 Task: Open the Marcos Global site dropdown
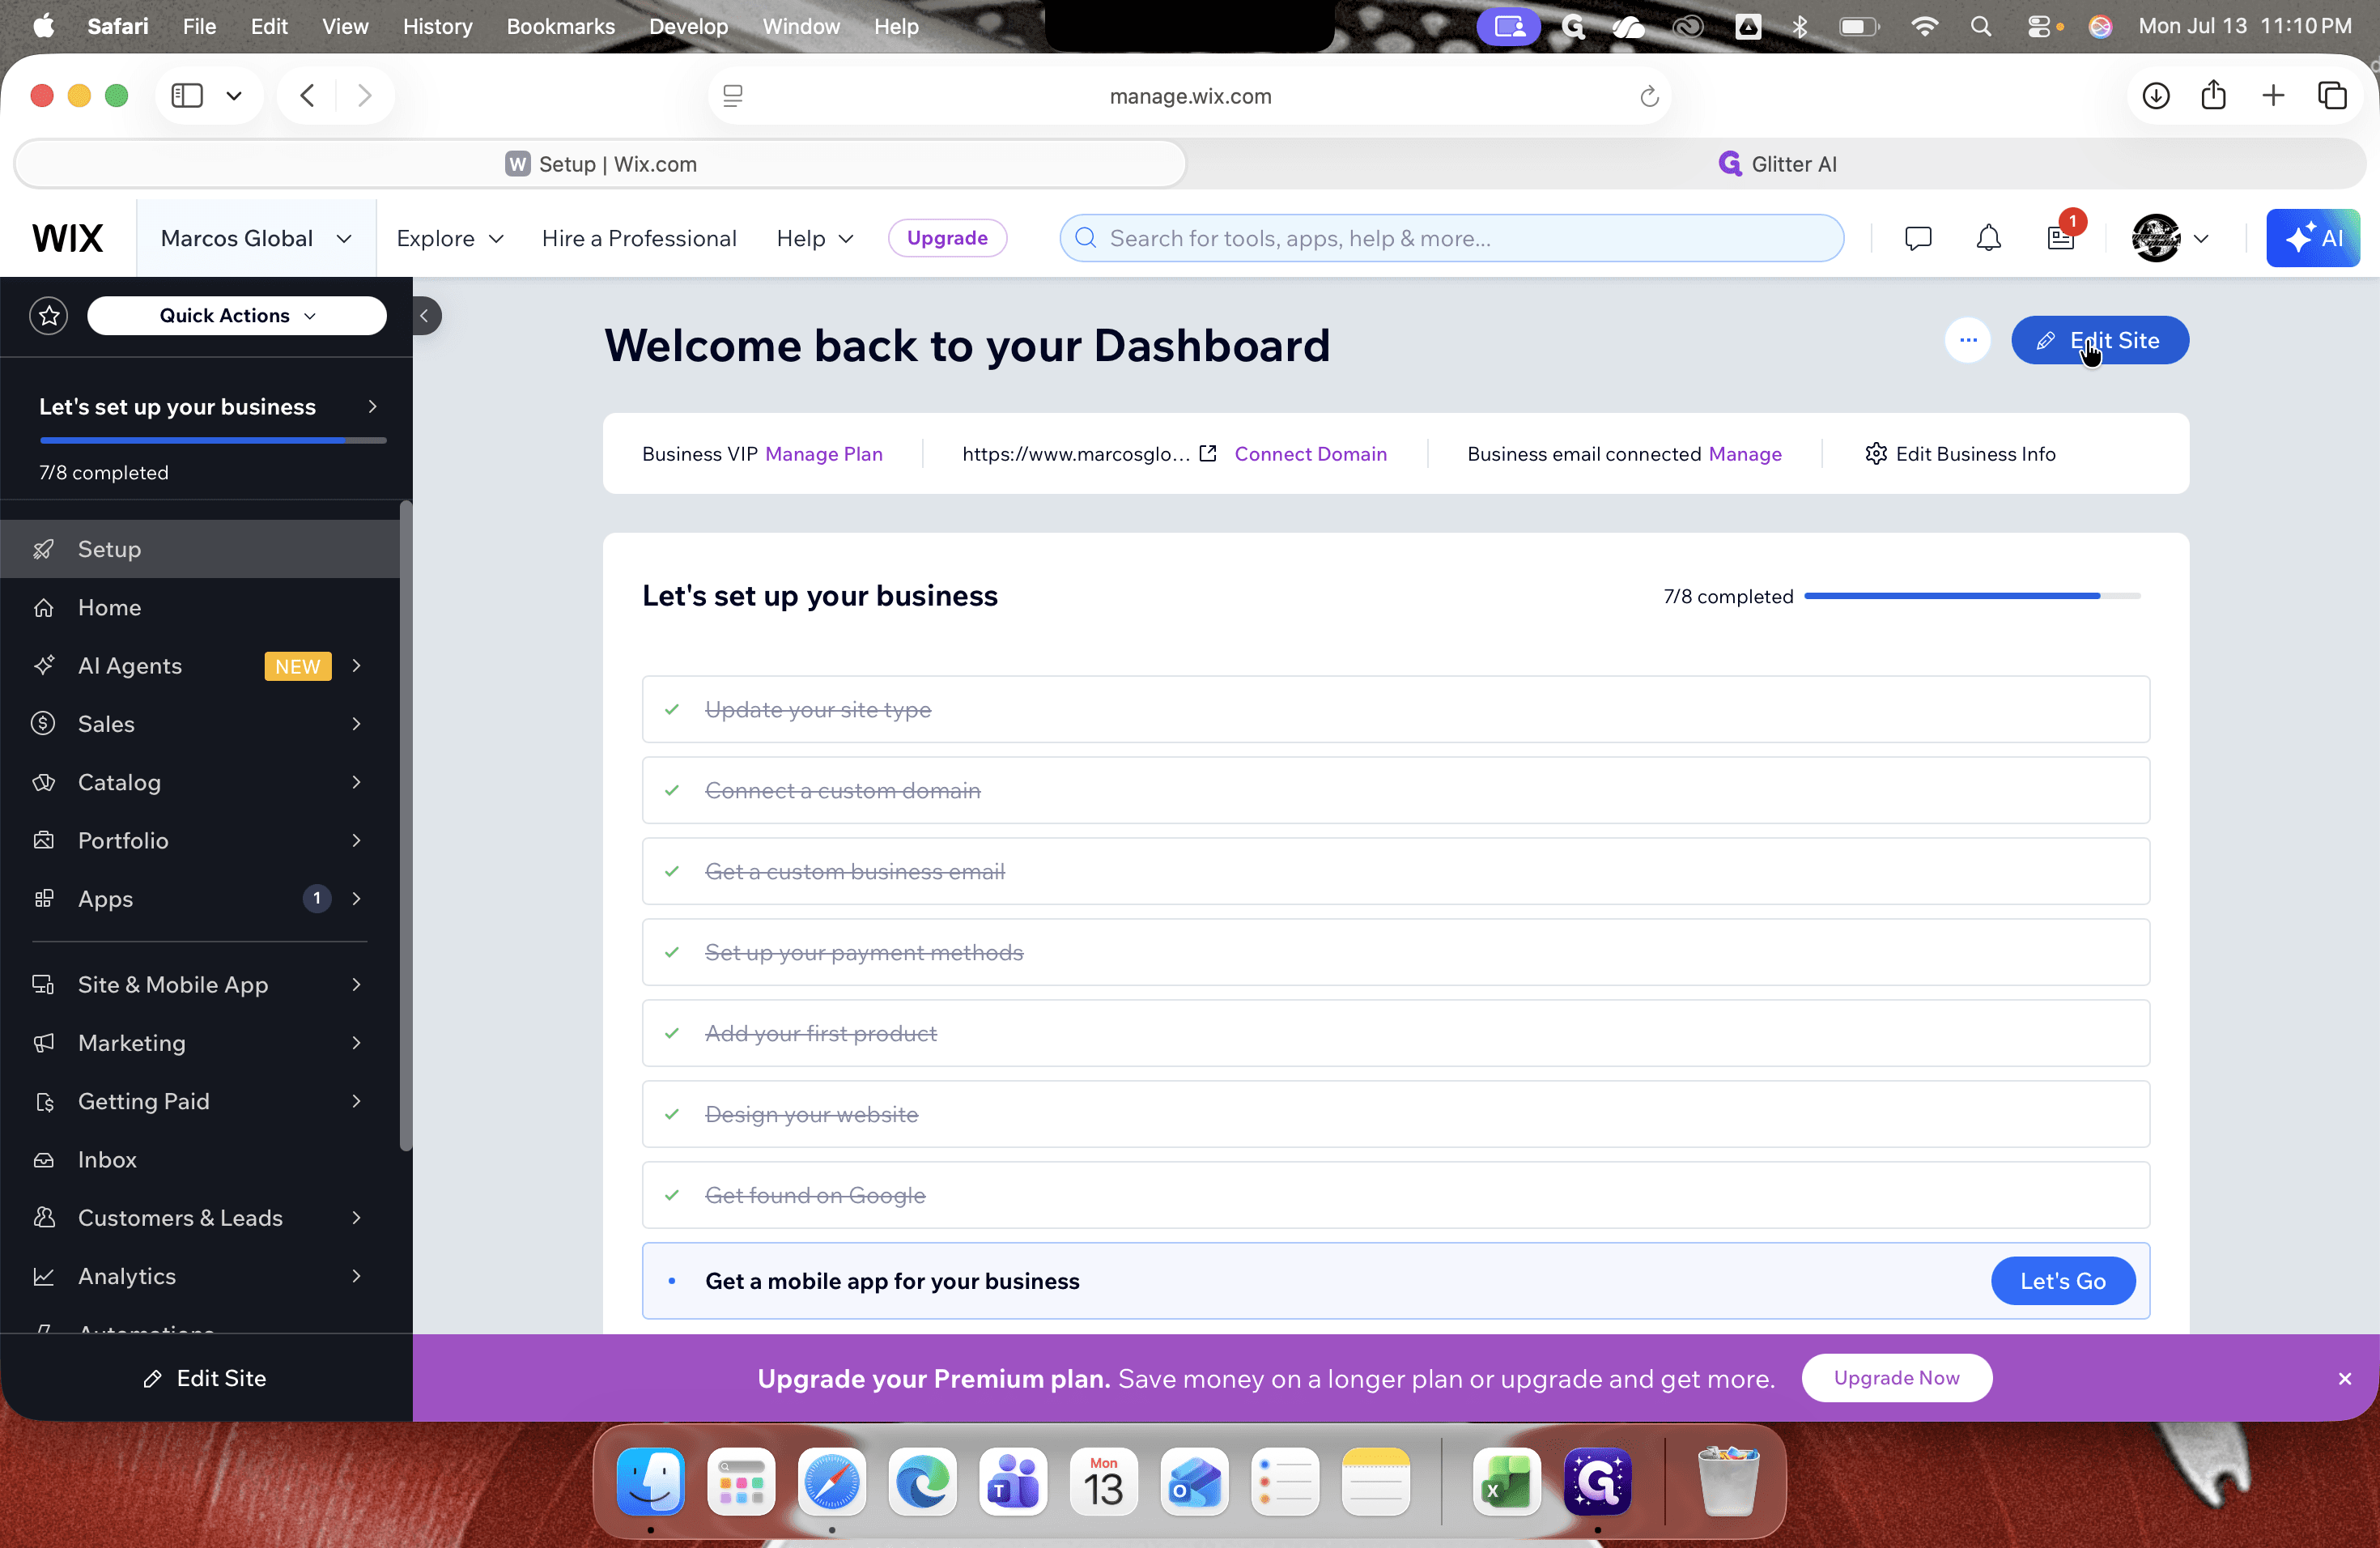pyautogui.click(x=256, y=238)
